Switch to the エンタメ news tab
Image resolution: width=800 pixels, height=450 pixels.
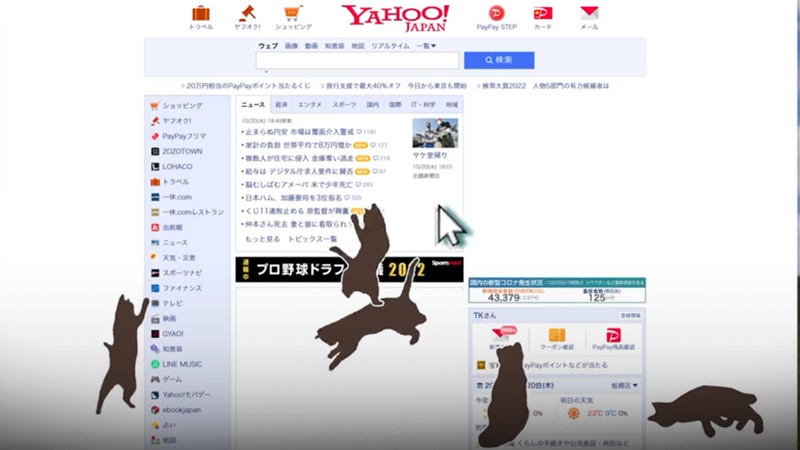pos(310,105)
